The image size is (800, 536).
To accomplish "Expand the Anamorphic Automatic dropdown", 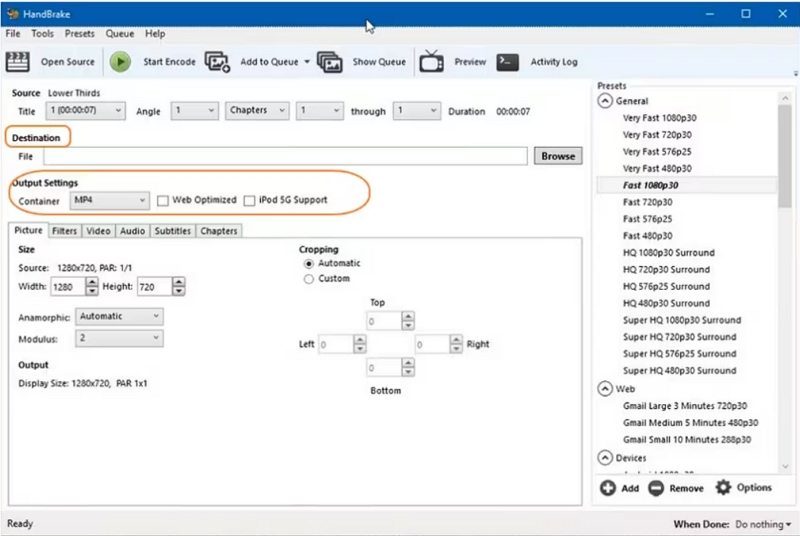I will [x=119, y=316].
